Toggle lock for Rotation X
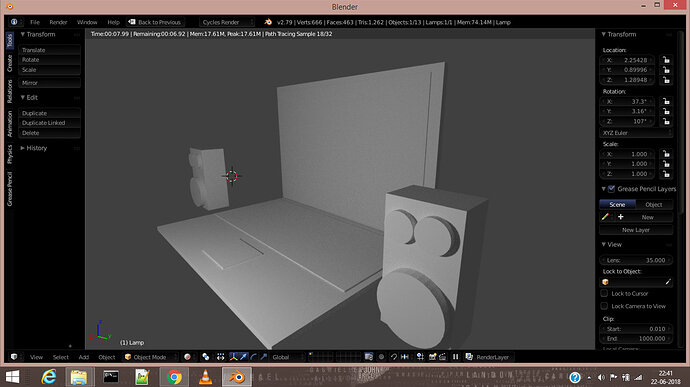Screen dimensions: 690x387 [666, 101]
